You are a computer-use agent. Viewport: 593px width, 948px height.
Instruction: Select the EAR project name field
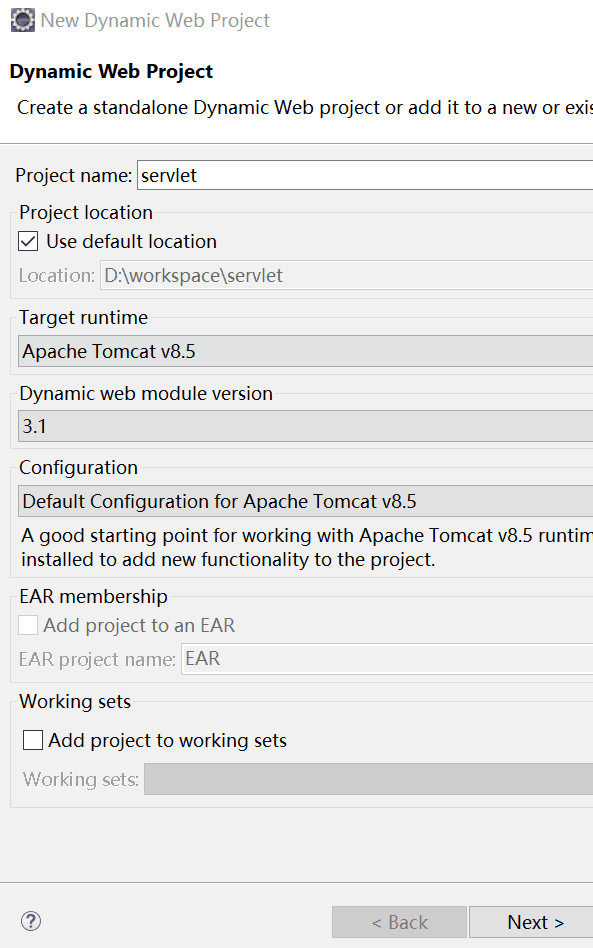pyautogui.click(x=387, y=658)
